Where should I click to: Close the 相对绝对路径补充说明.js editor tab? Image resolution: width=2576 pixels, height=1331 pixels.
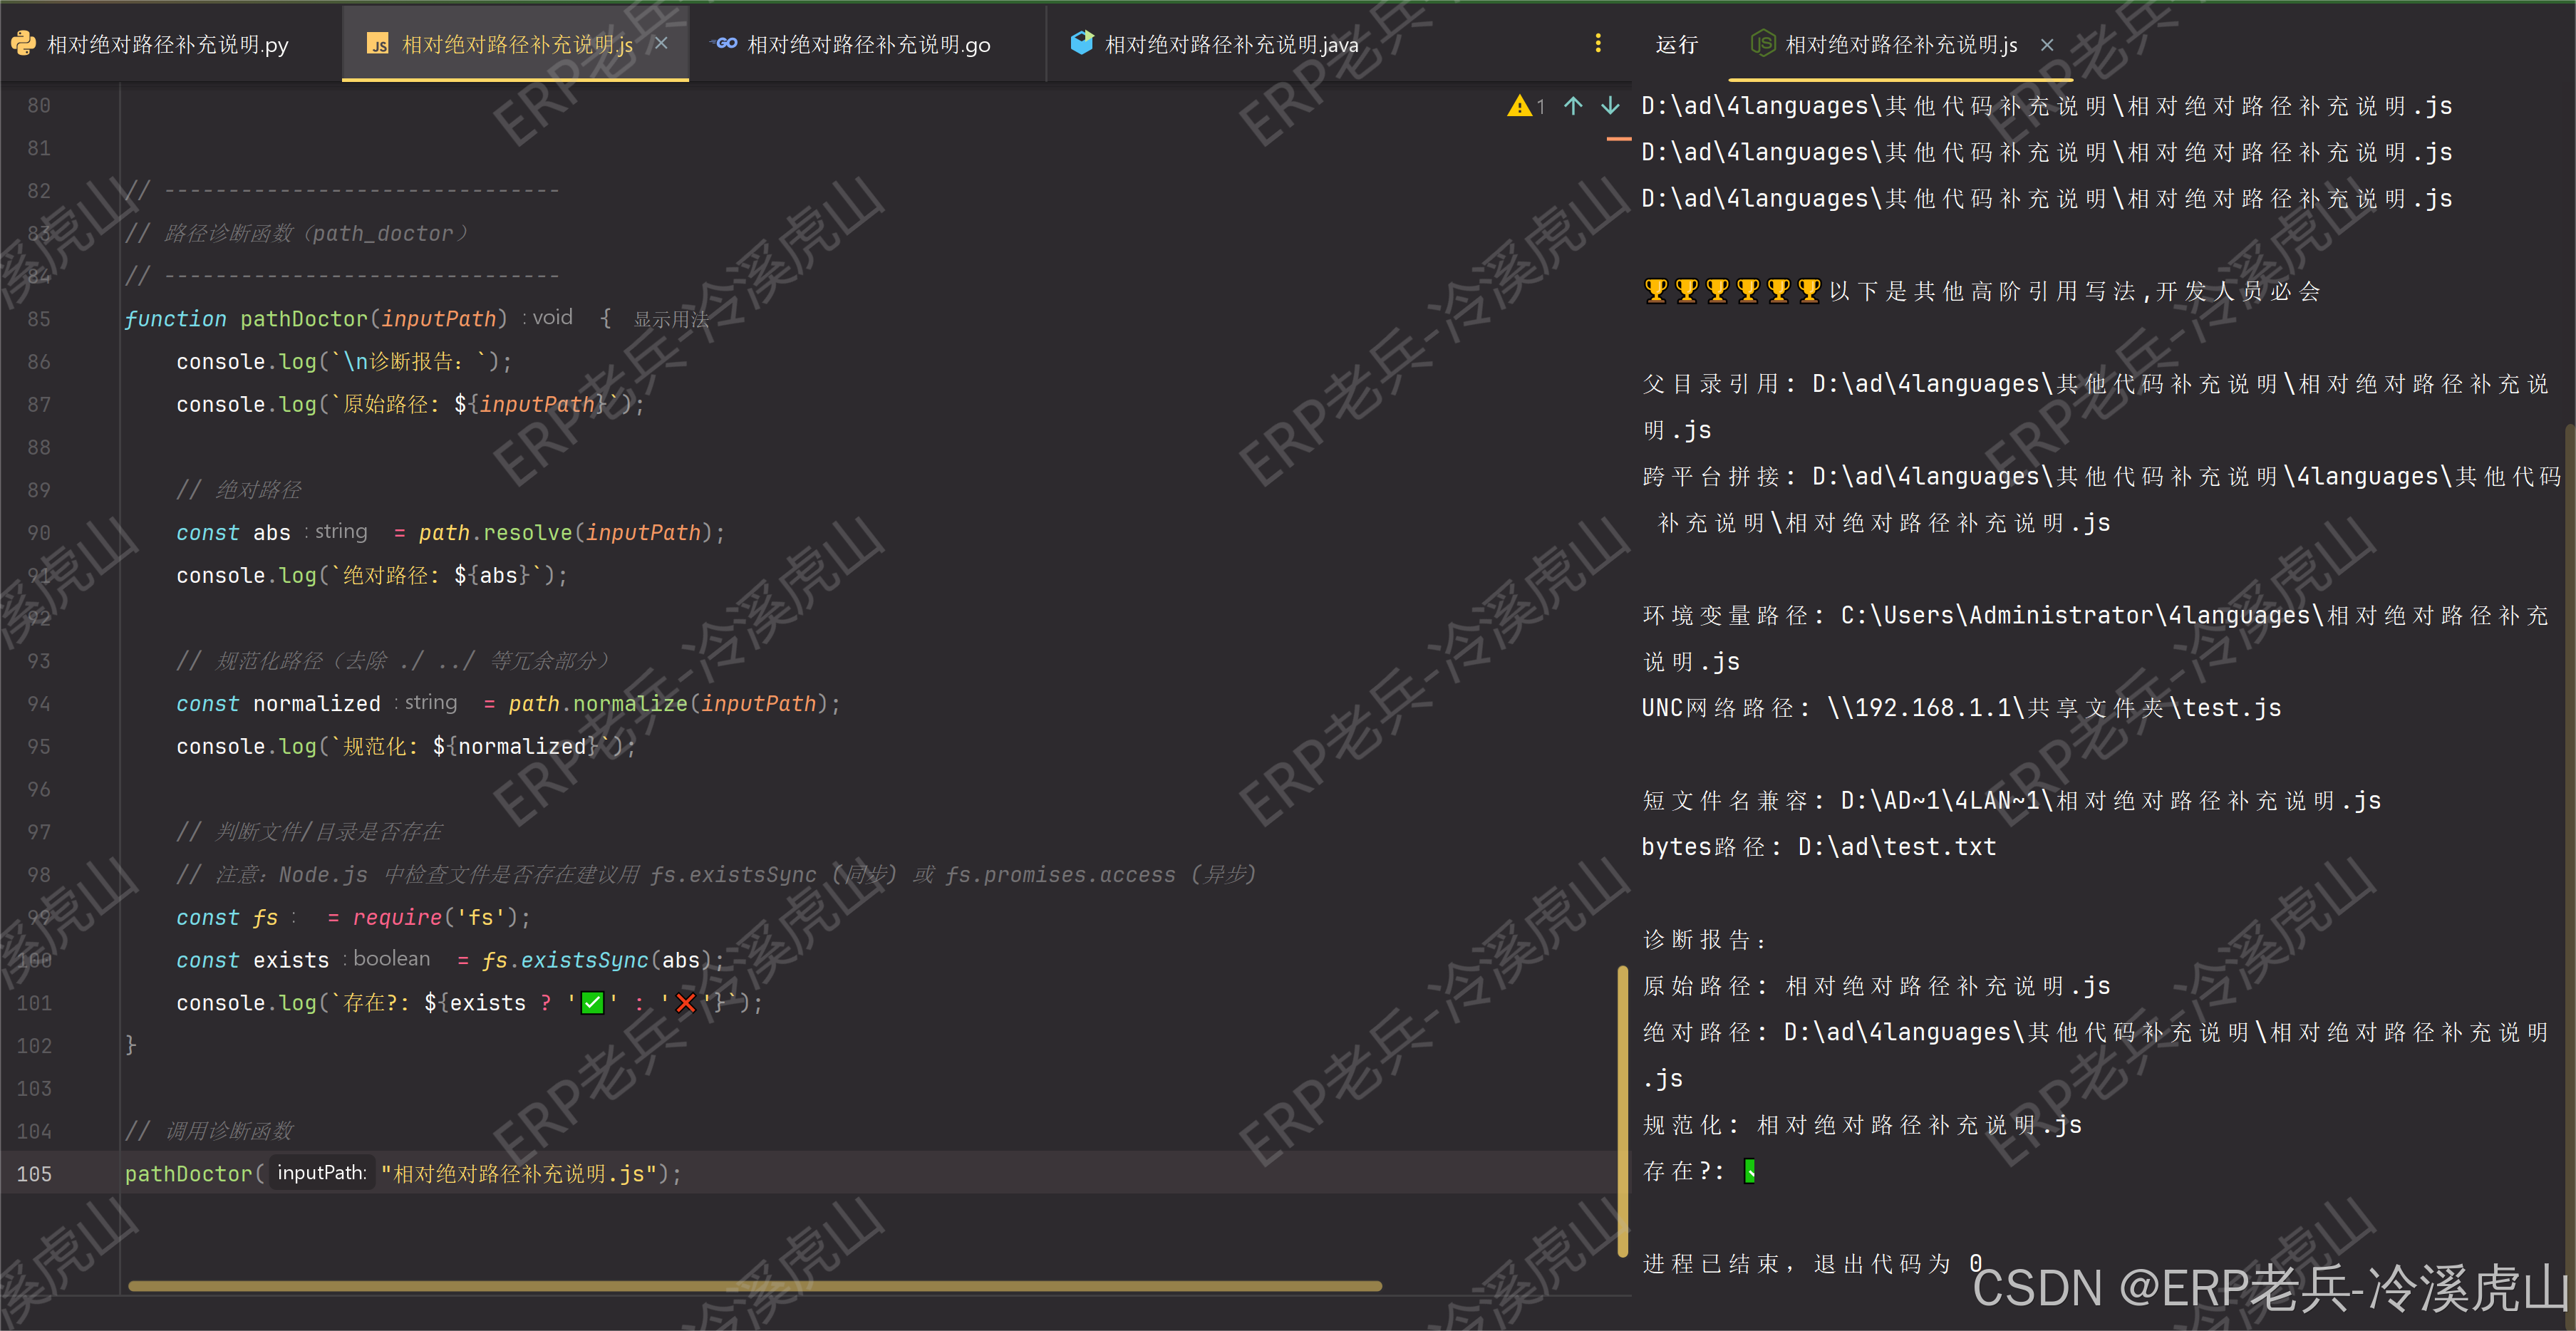coord(661,43)
